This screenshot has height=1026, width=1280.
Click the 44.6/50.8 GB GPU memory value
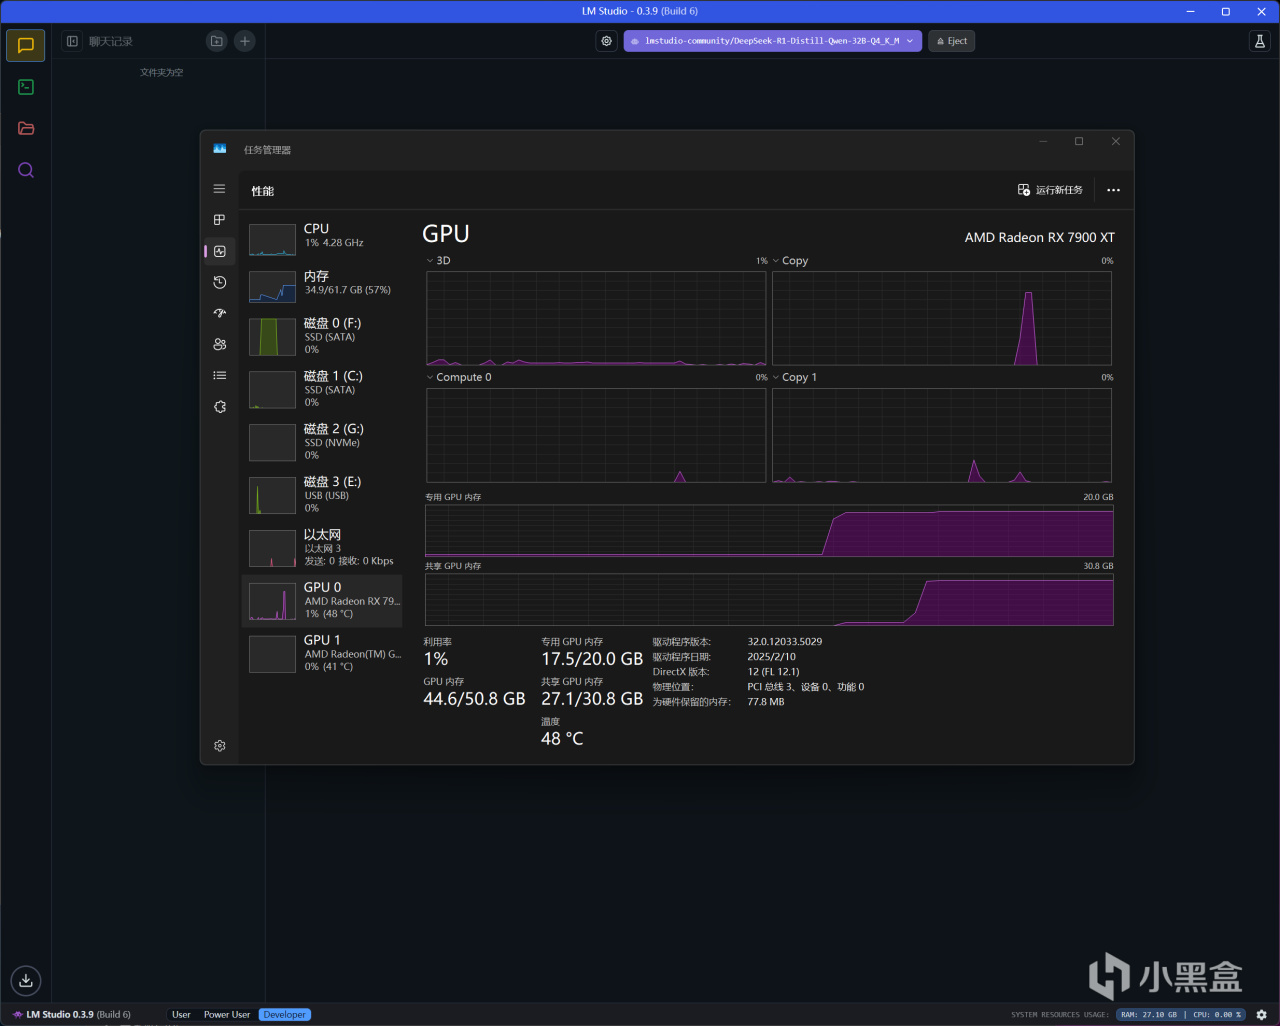474,699
